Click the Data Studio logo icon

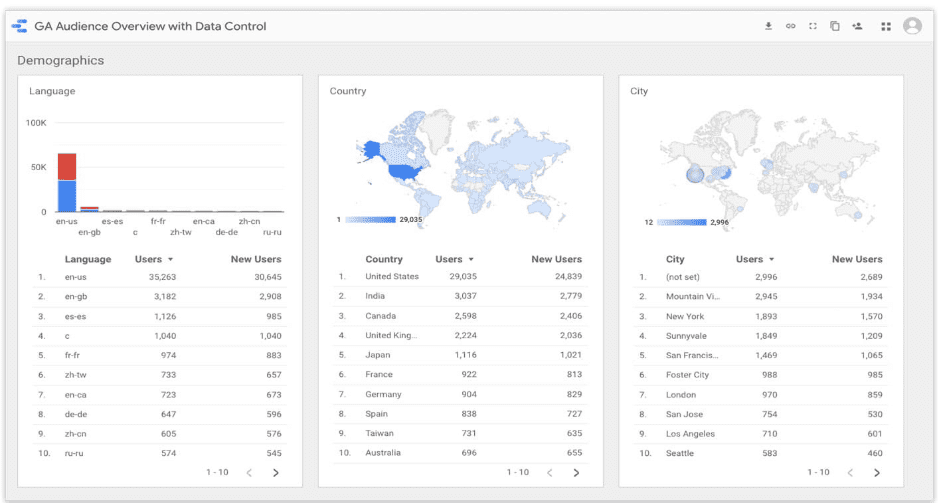click(20, 26)
